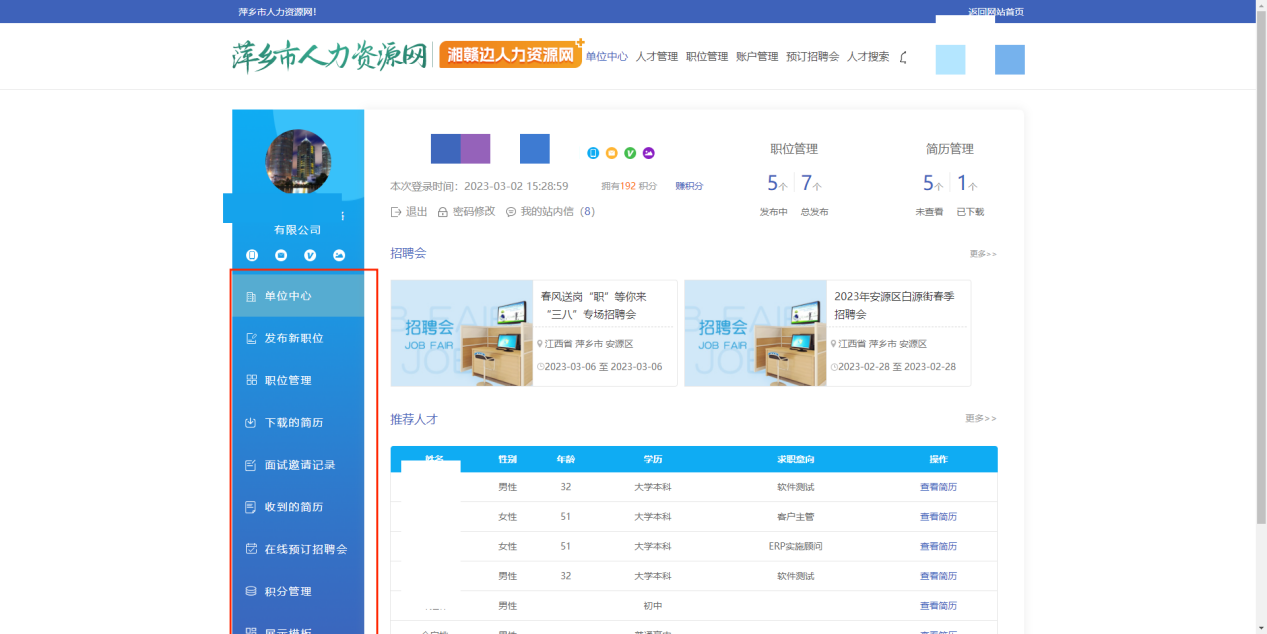Viewport: 1267px width, 634px height.
Task: Click the image badge icon under the company name
Action: [x=339, y=255]
